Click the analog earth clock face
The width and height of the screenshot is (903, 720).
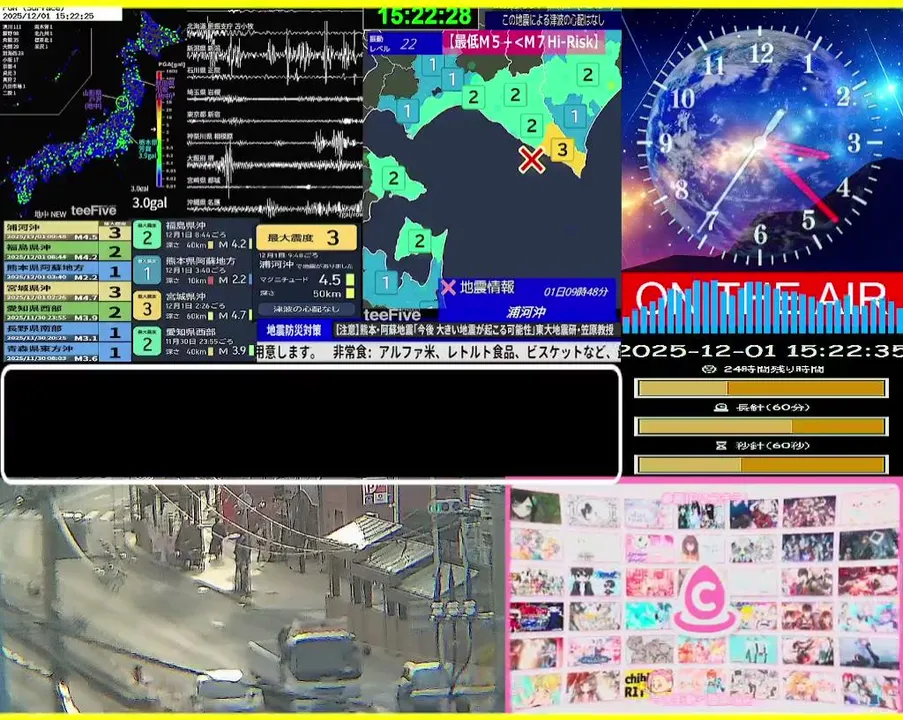761,144
